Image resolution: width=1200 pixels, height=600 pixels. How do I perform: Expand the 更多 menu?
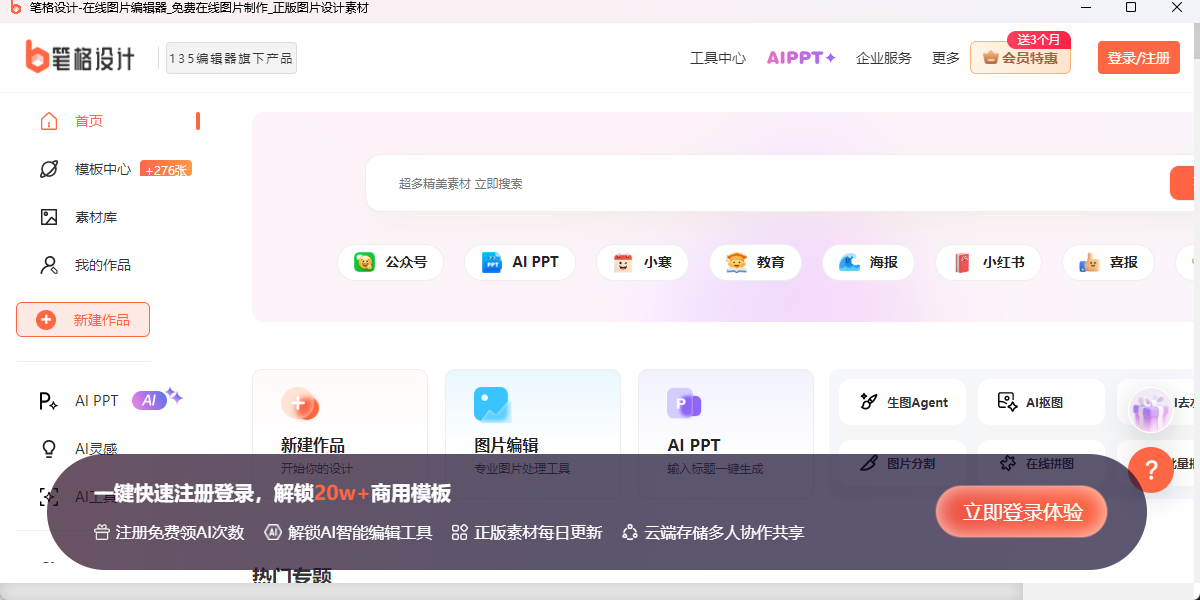945,58
